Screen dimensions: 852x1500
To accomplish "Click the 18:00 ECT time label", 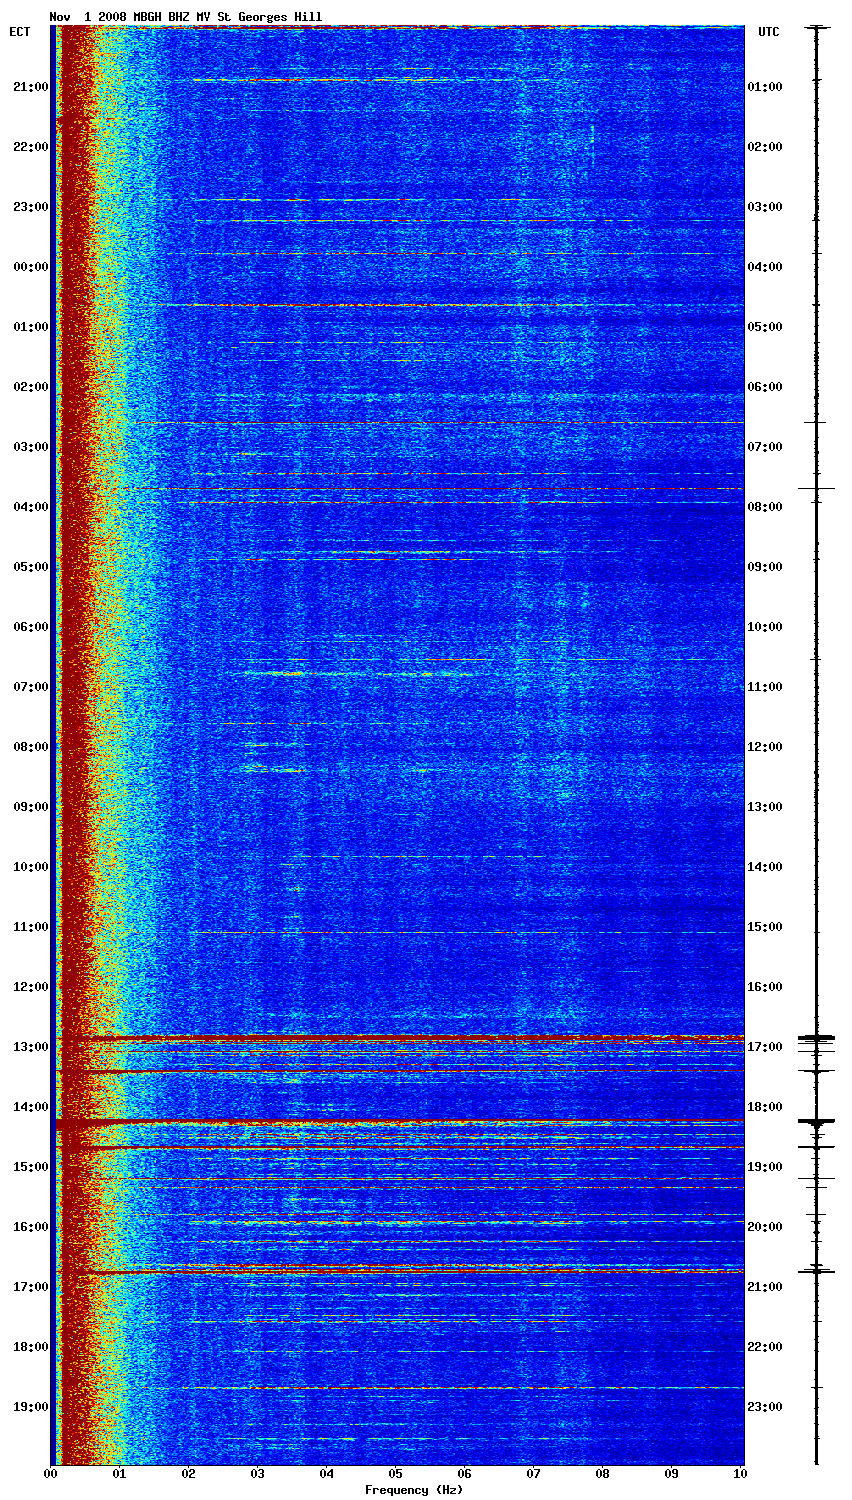I will click(30, 1347).
